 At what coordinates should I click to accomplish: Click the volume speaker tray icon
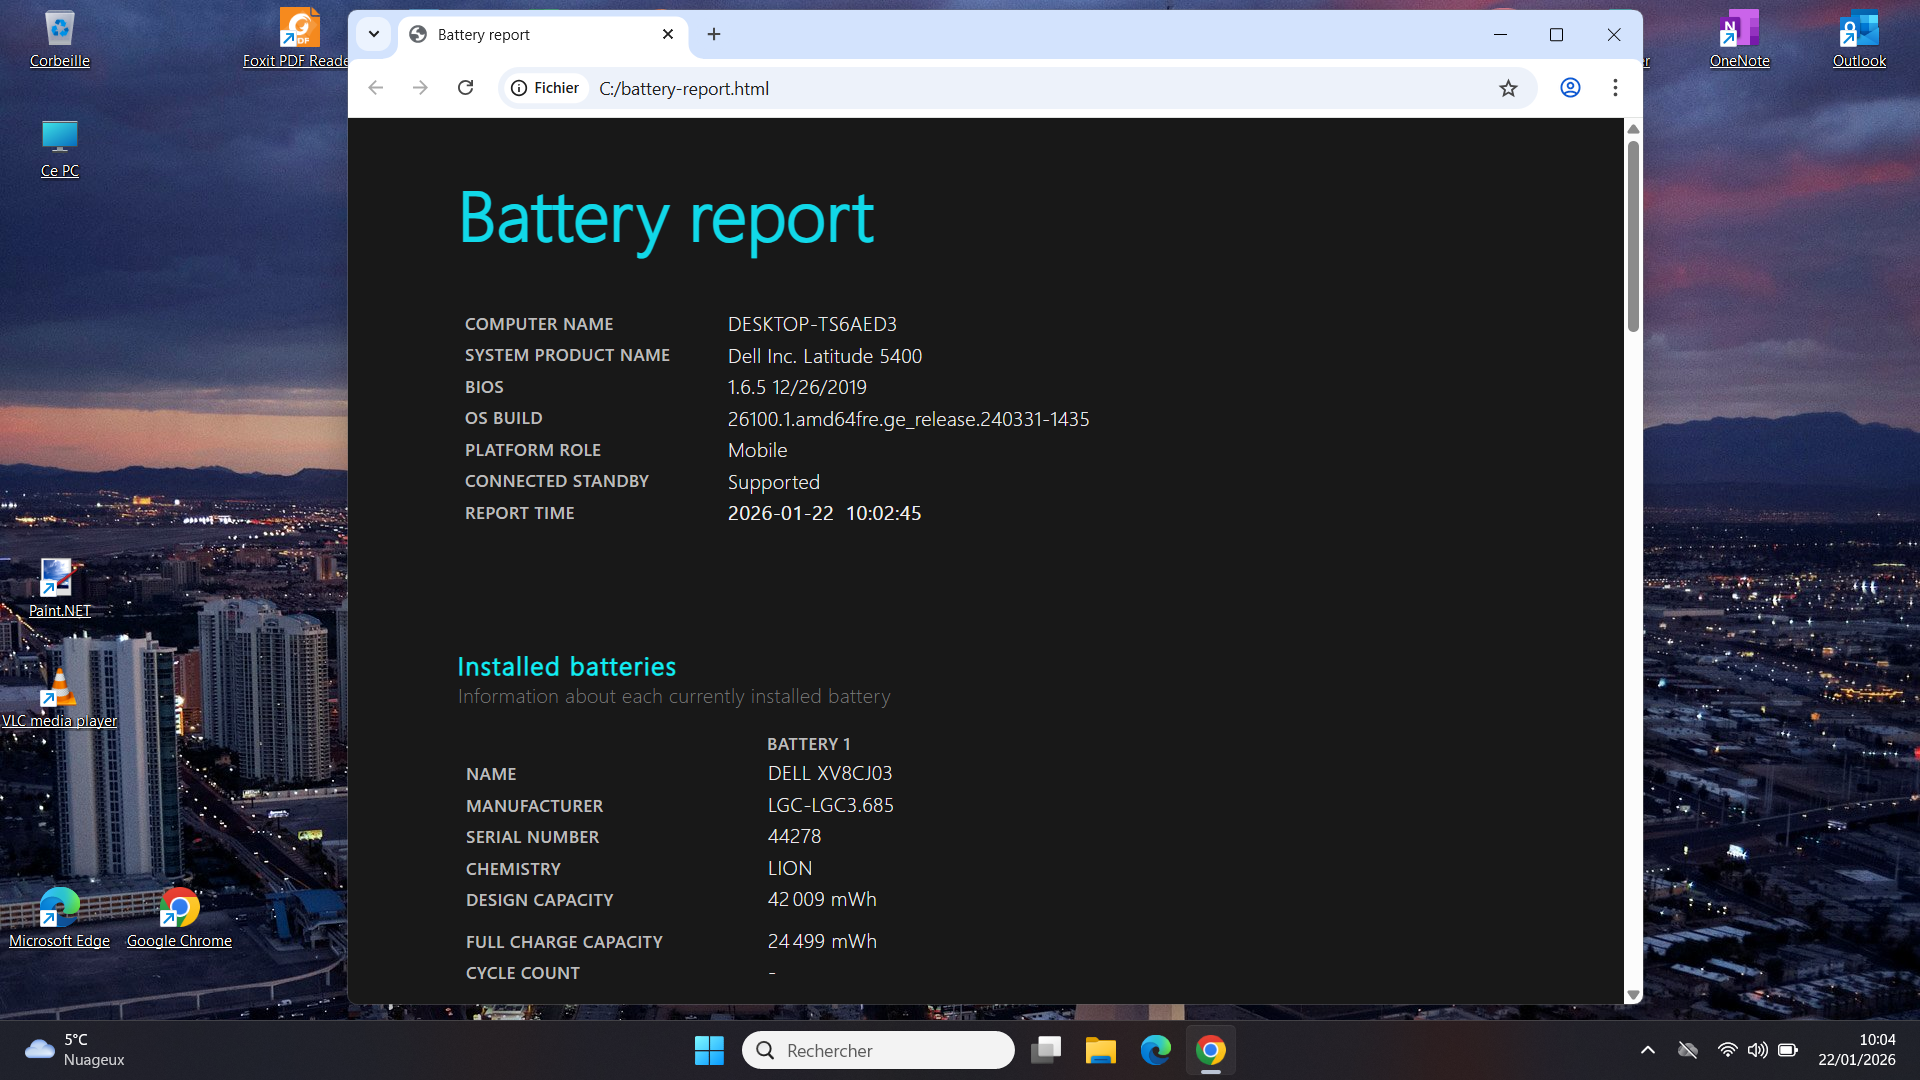pyautogui.click(x=1757, y=1050)
